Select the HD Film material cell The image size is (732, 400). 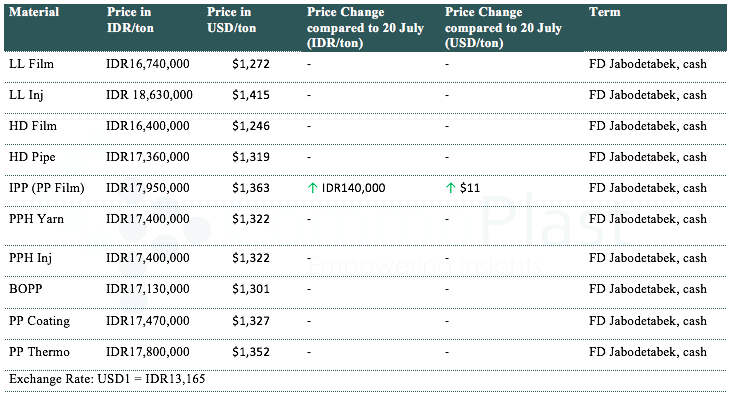pyautogui.click(x=32, y=126)
